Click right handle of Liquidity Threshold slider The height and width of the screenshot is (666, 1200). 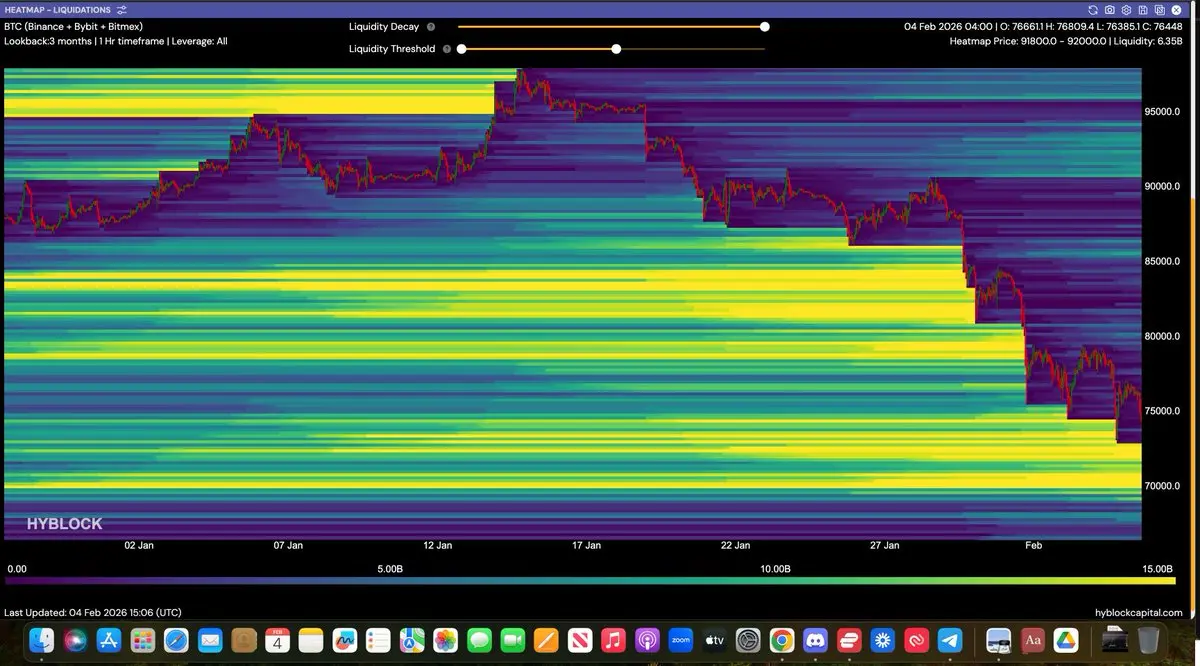pyautogui.click(x=616, y=48)
